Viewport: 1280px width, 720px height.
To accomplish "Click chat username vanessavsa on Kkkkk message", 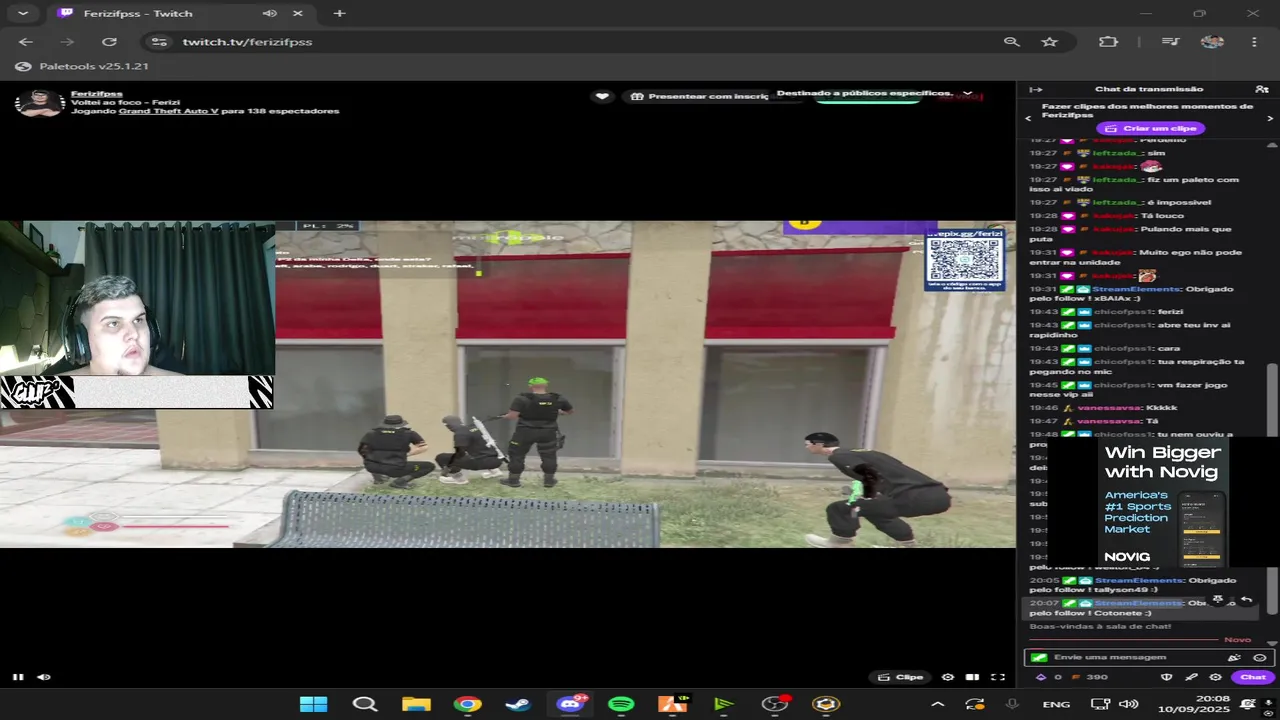I will (x=1110, y=408).
